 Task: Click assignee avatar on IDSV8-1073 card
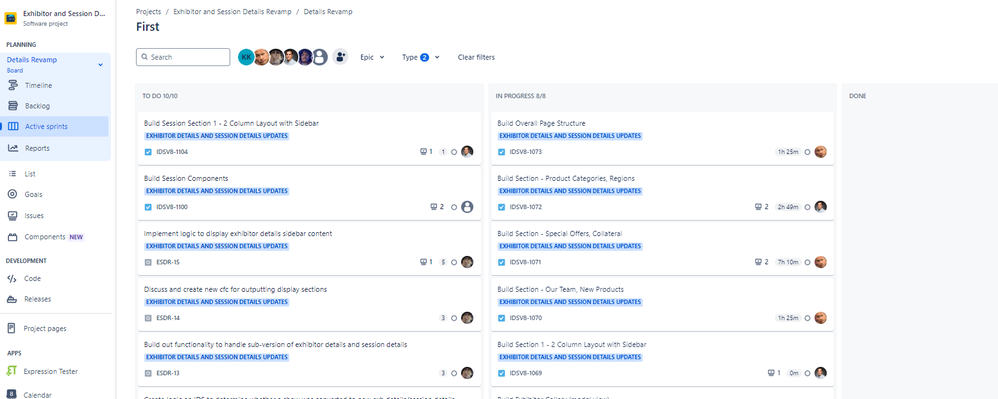pos(820,151)
